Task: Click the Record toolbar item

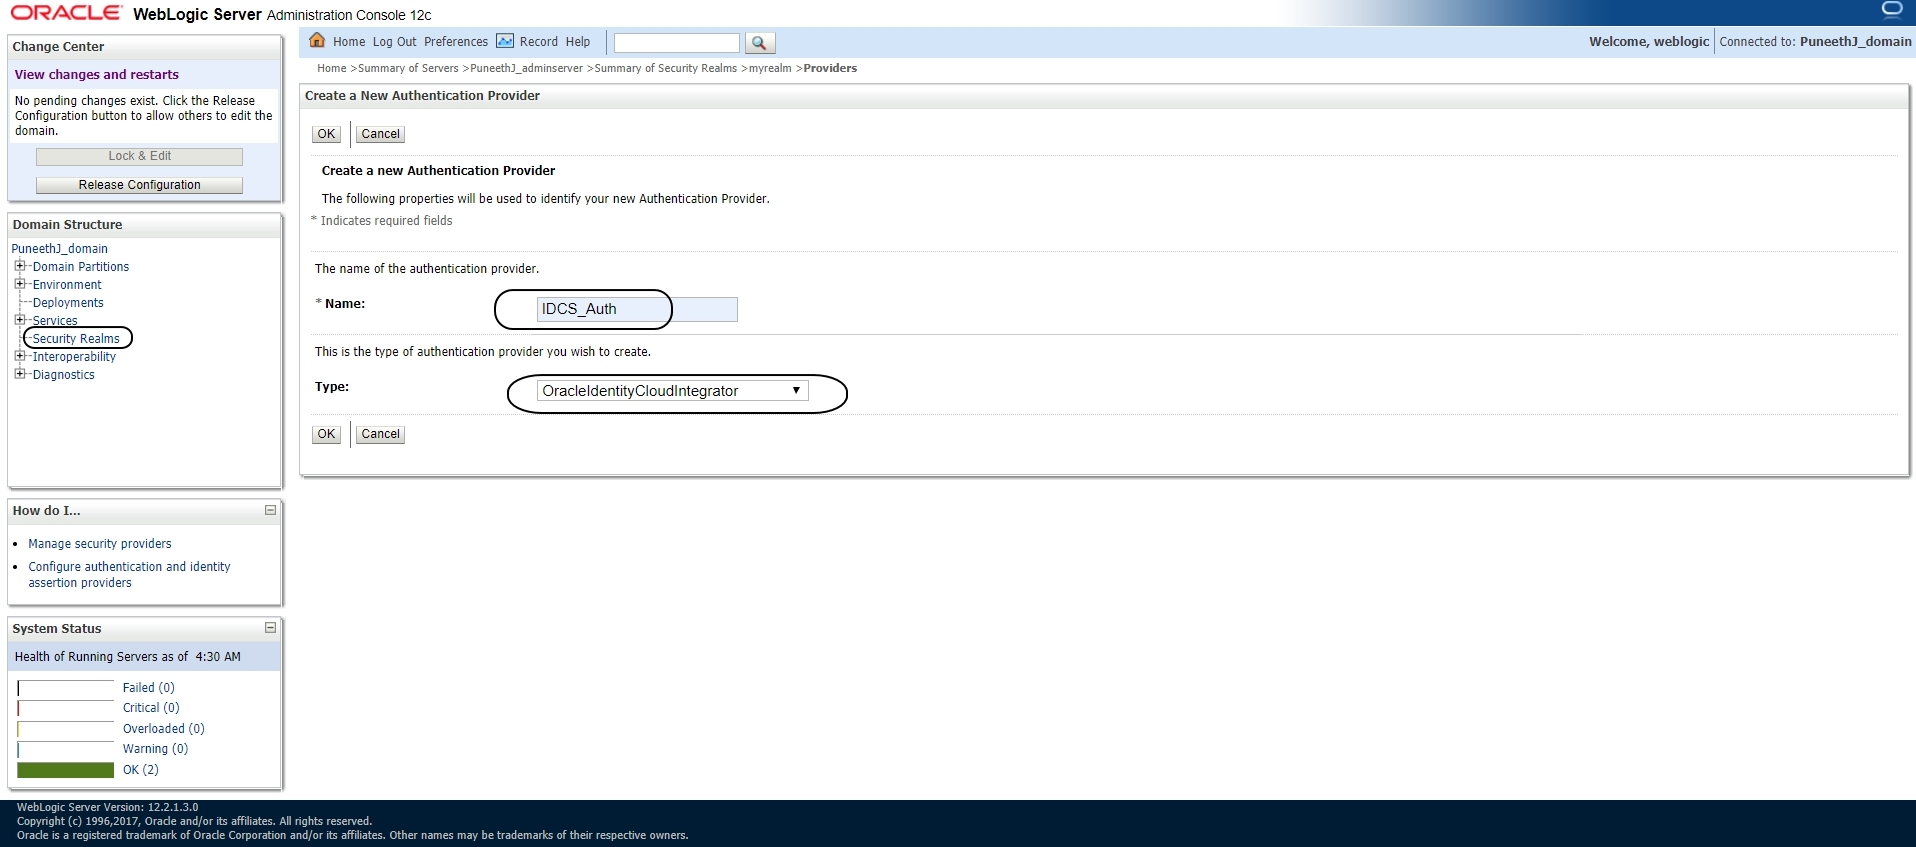Action: pyautogui.click(x=539, y=42)
